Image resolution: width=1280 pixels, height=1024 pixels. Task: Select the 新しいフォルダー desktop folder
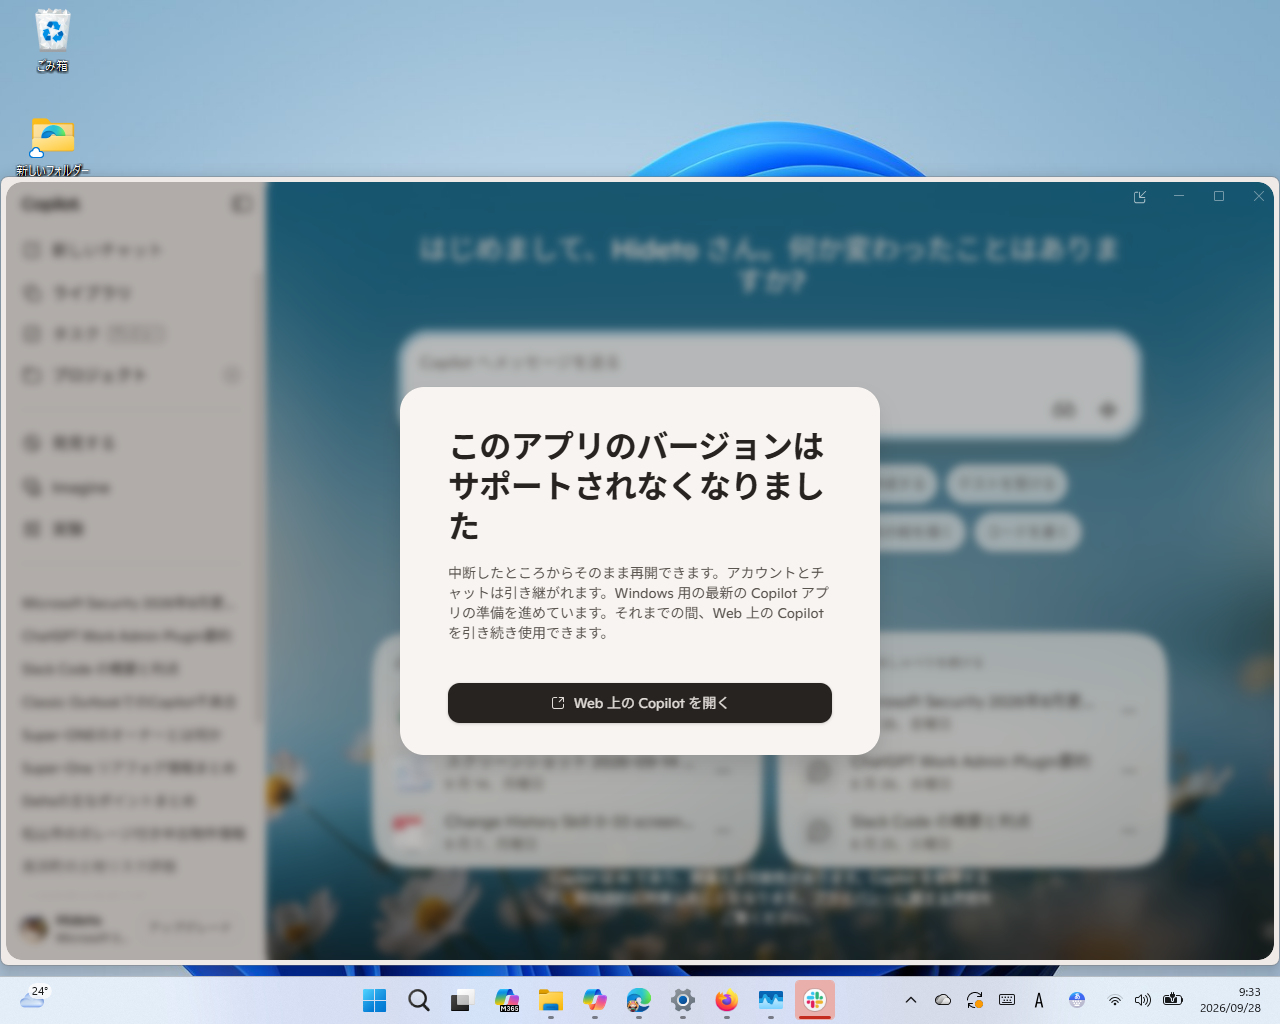(53, 147)
